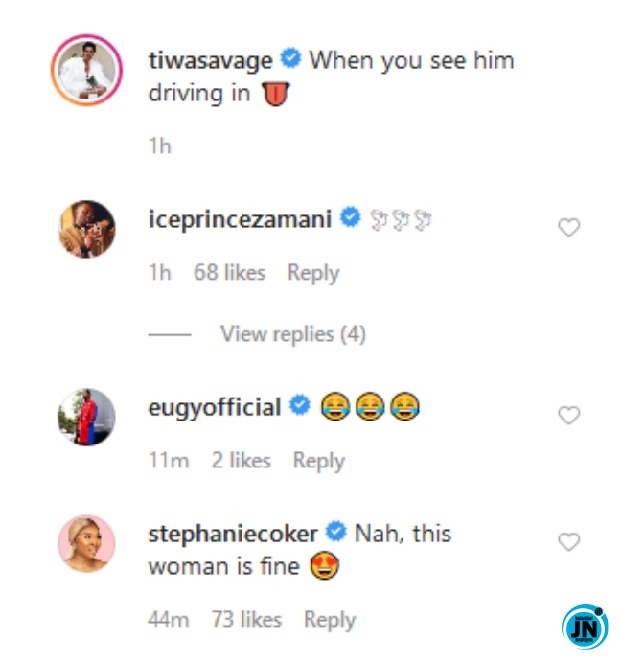Click the tiwasavage username
This screenshot has width=620, height=662.
(210, 60)
